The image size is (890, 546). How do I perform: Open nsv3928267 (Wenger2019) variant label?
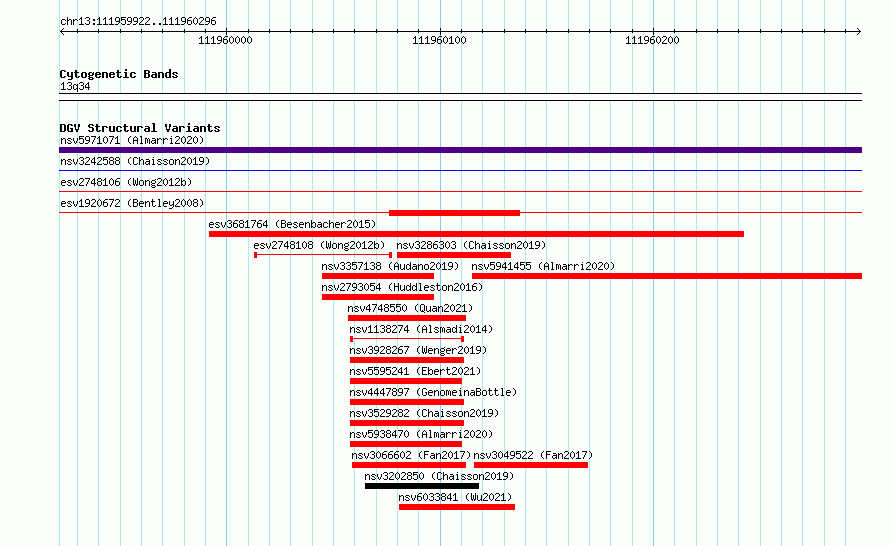point(418,350)
